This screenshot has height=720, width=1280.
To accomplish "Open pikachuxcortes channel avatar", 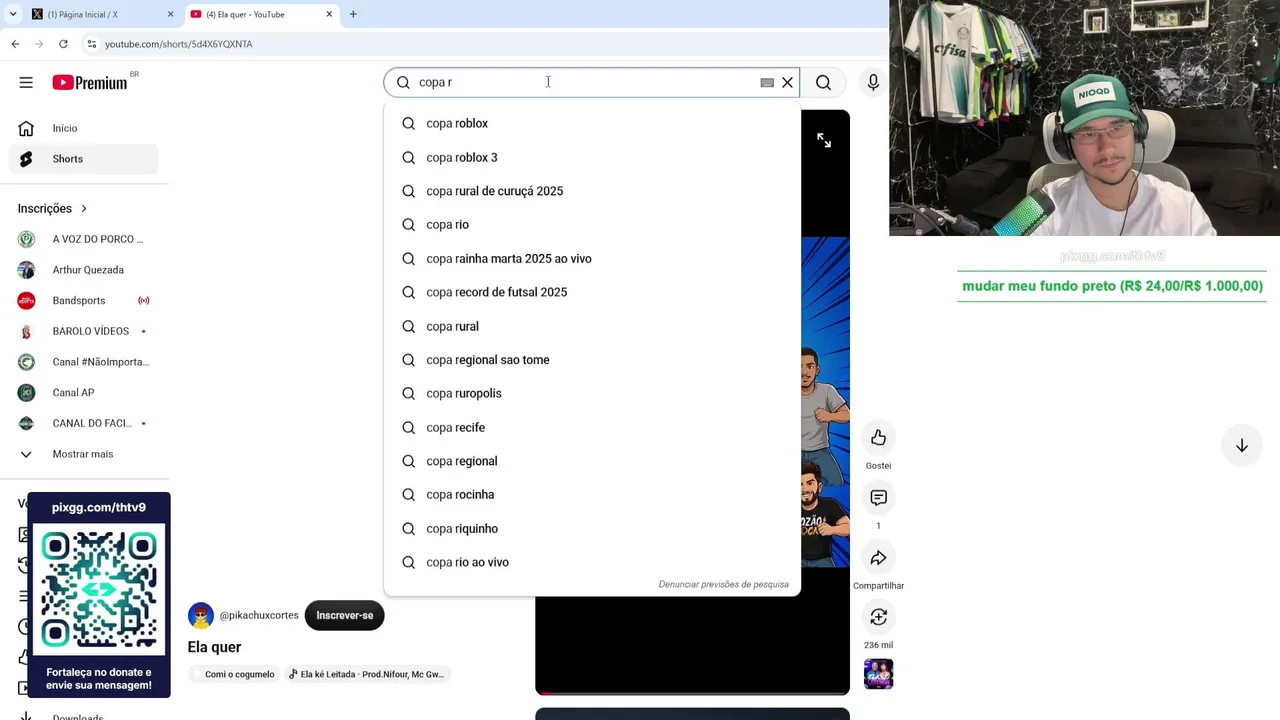I will click(201, 615).
